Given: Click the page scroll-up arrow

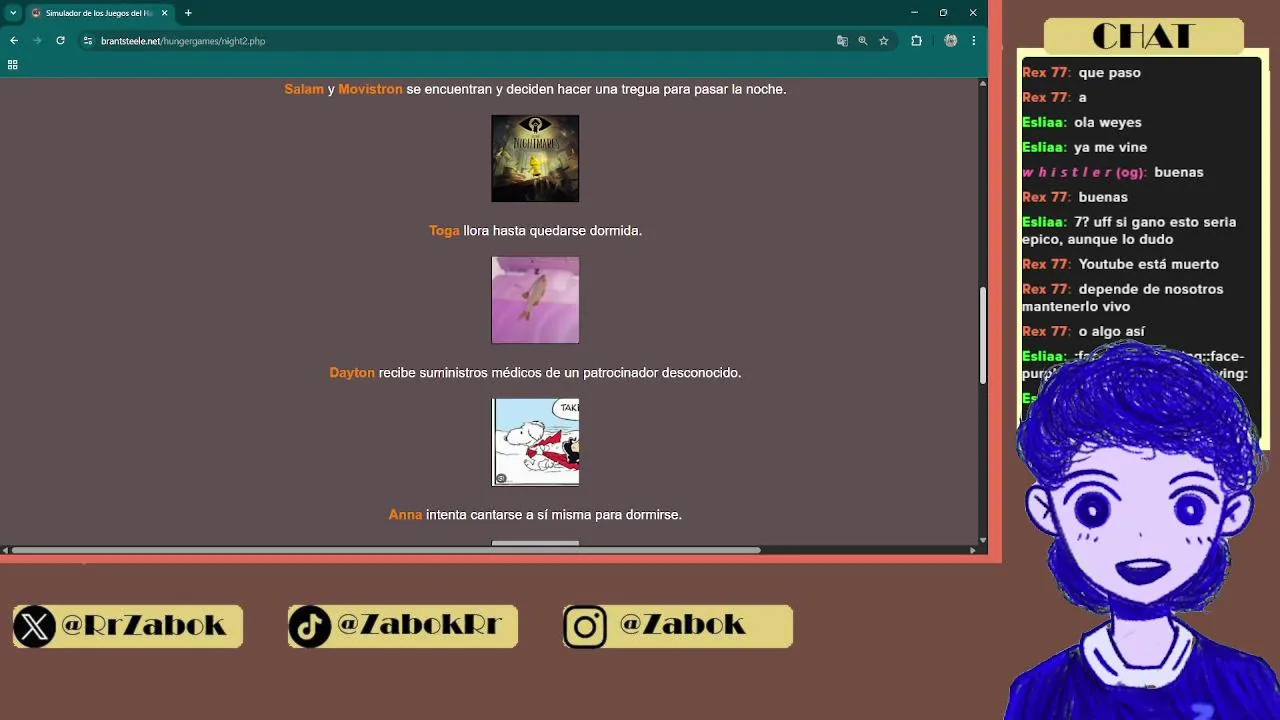Looking at the screenshot, I should click(982, 83).
